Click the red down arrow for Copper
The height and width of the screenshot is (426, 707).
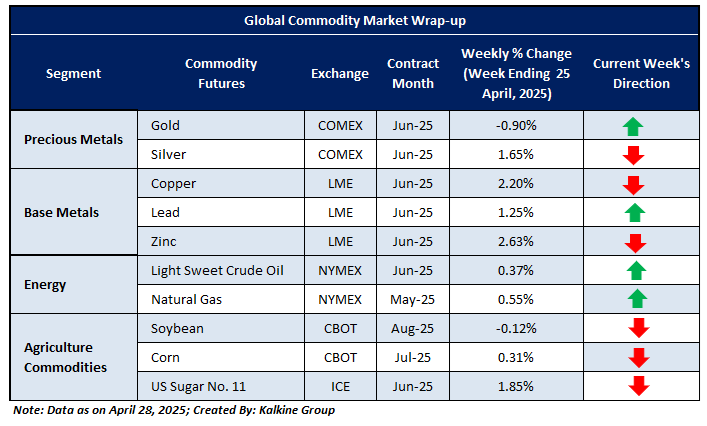(x=632, y=184)
